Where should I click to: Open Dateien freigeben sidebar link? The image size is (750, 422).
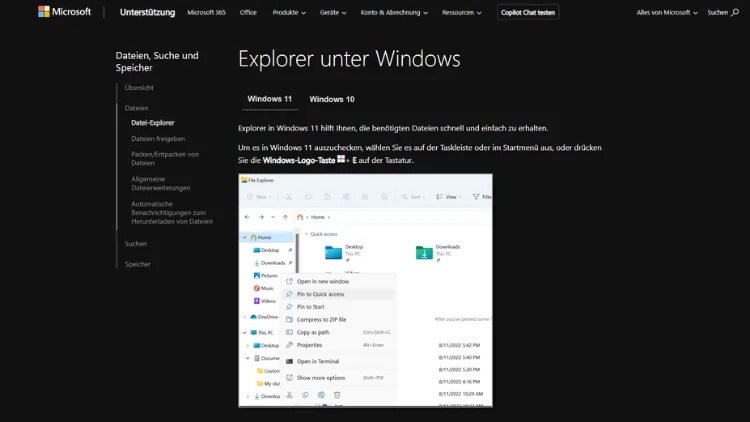point(158,139)
